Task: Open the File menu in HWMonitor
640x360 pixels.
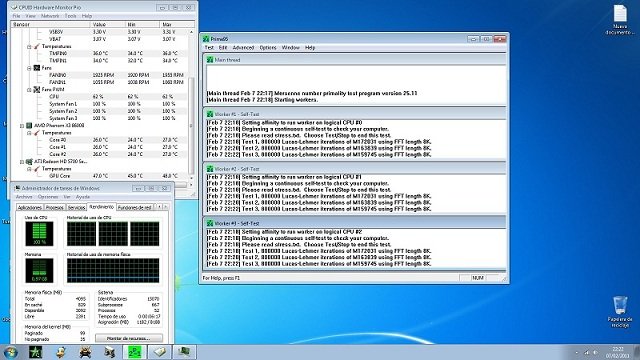Action: [x=16, y=16]
